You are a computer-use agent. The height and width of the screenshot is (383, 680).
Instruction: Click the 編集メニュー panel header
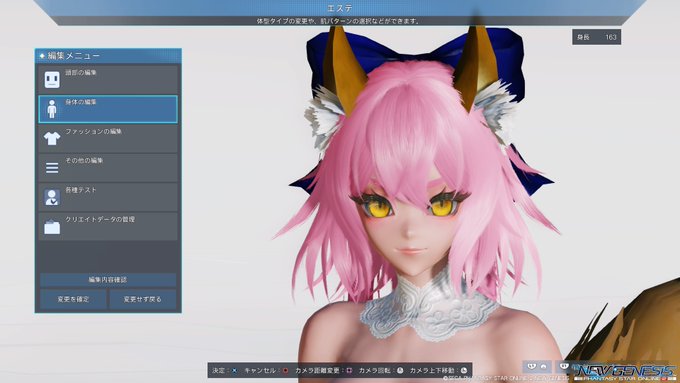click(x=108, y=56)
